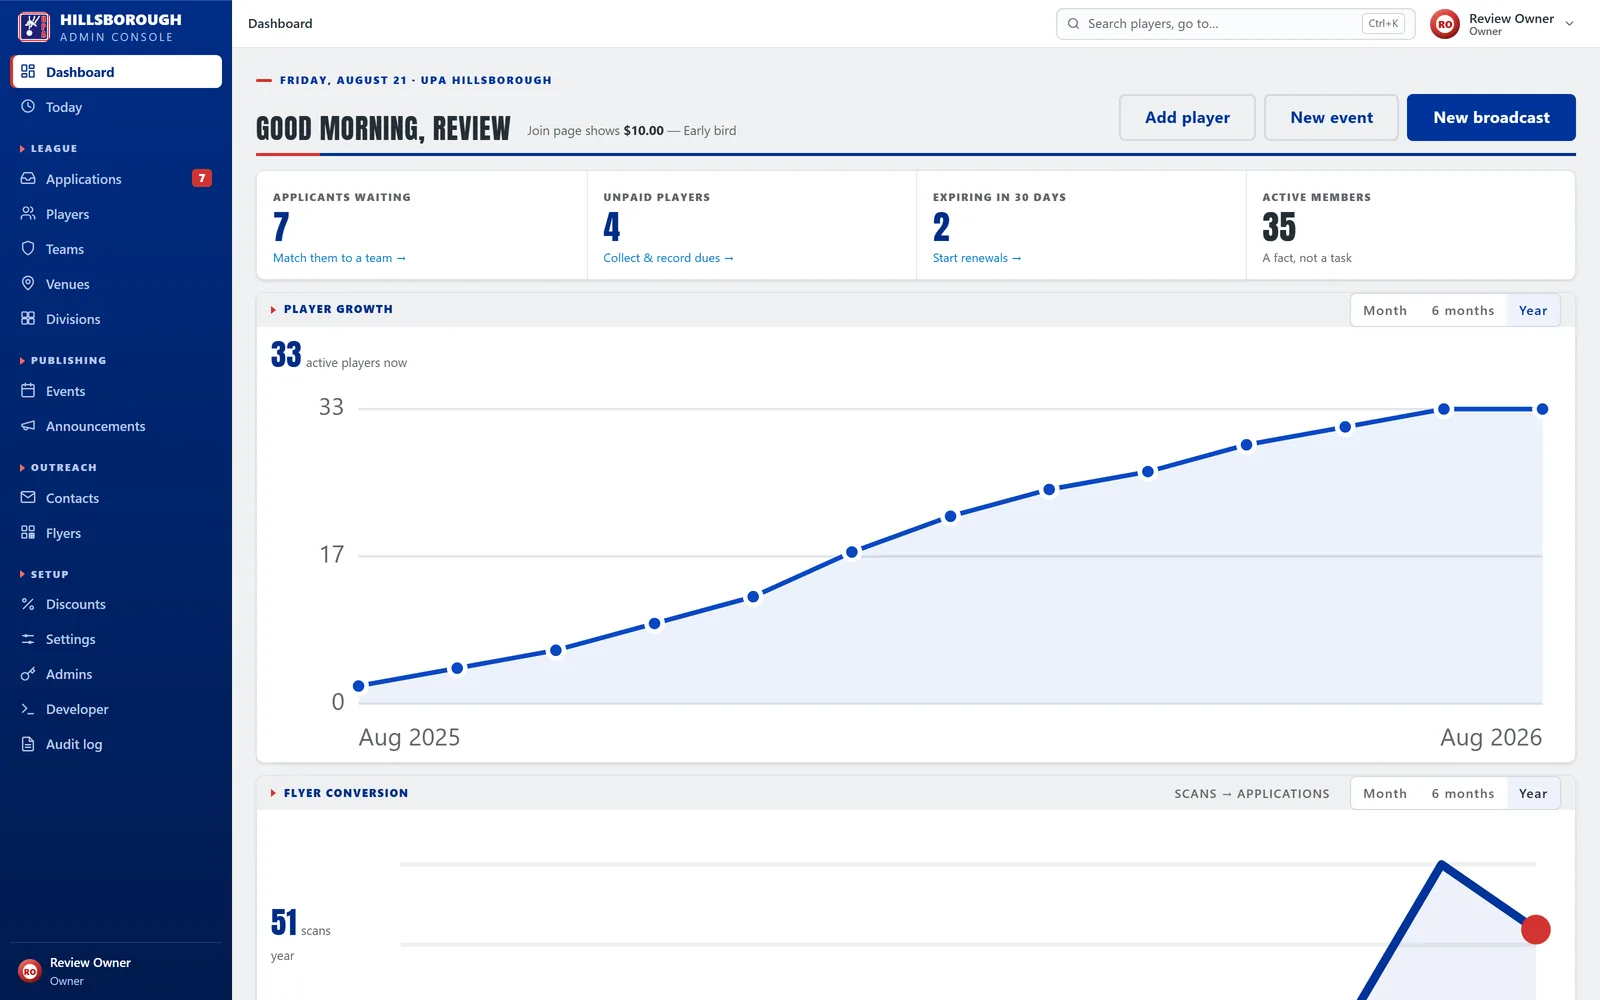Click the Expiring in 30 Days 2 number
Screen dimensions: 1600x1000
click(941, 228)
